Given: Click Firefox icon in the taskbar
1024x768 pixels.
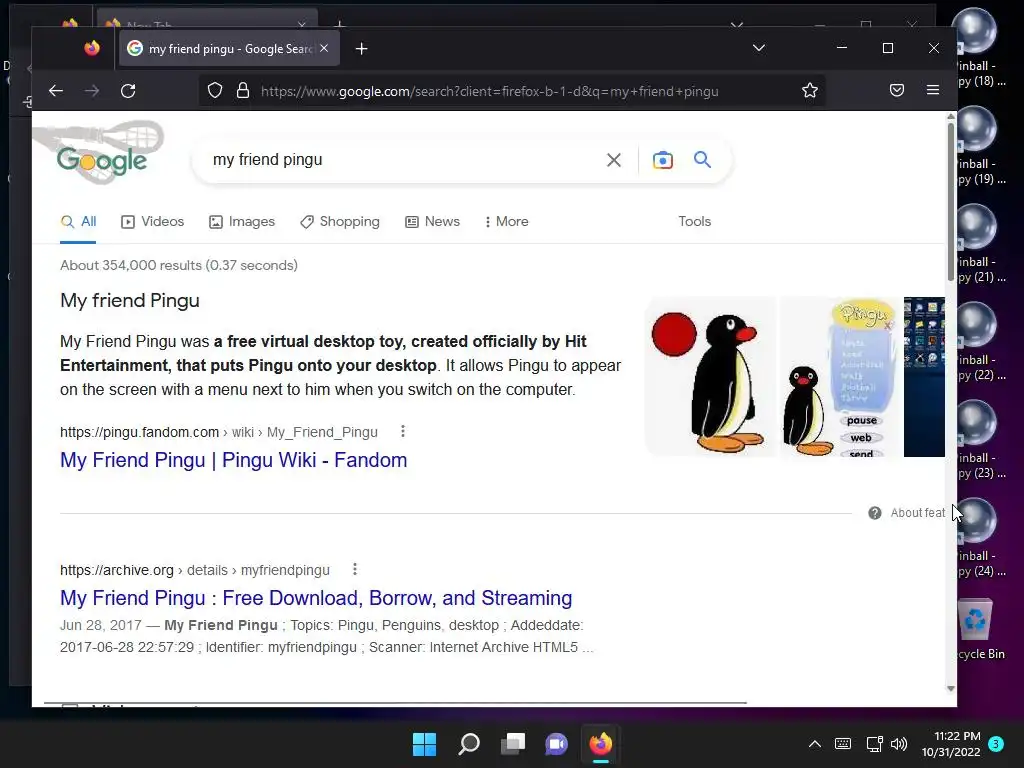Looking at the screenshot, I should coord(601,744).
